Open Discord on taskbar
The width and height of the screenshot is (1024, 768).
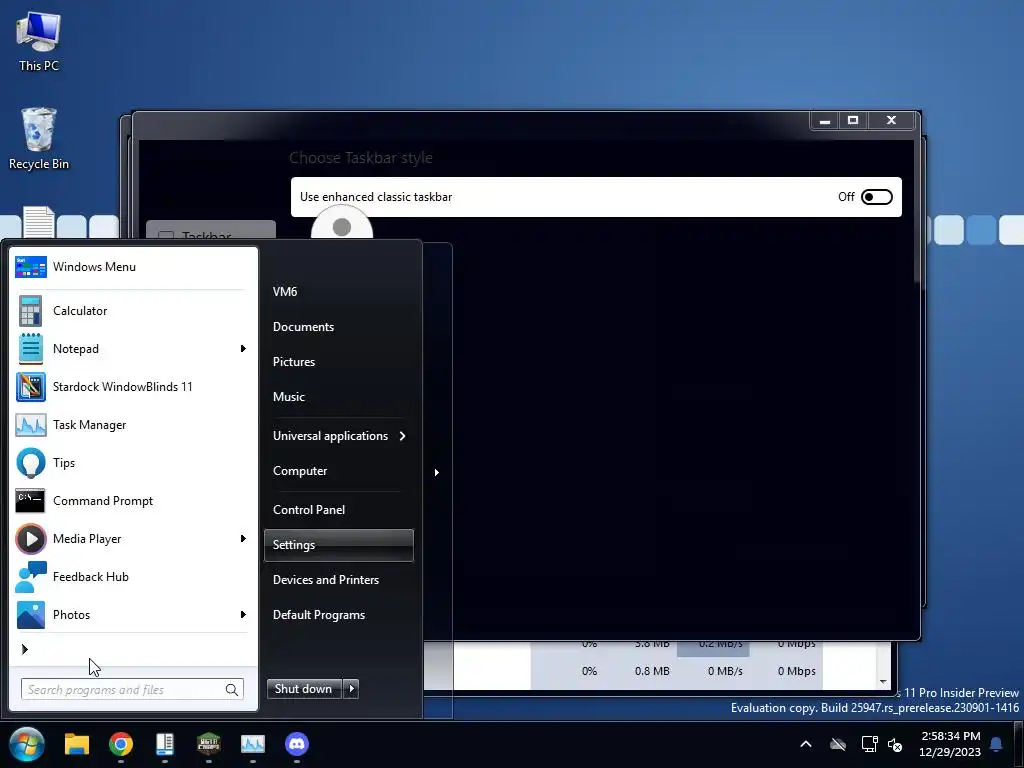point(297,744)
